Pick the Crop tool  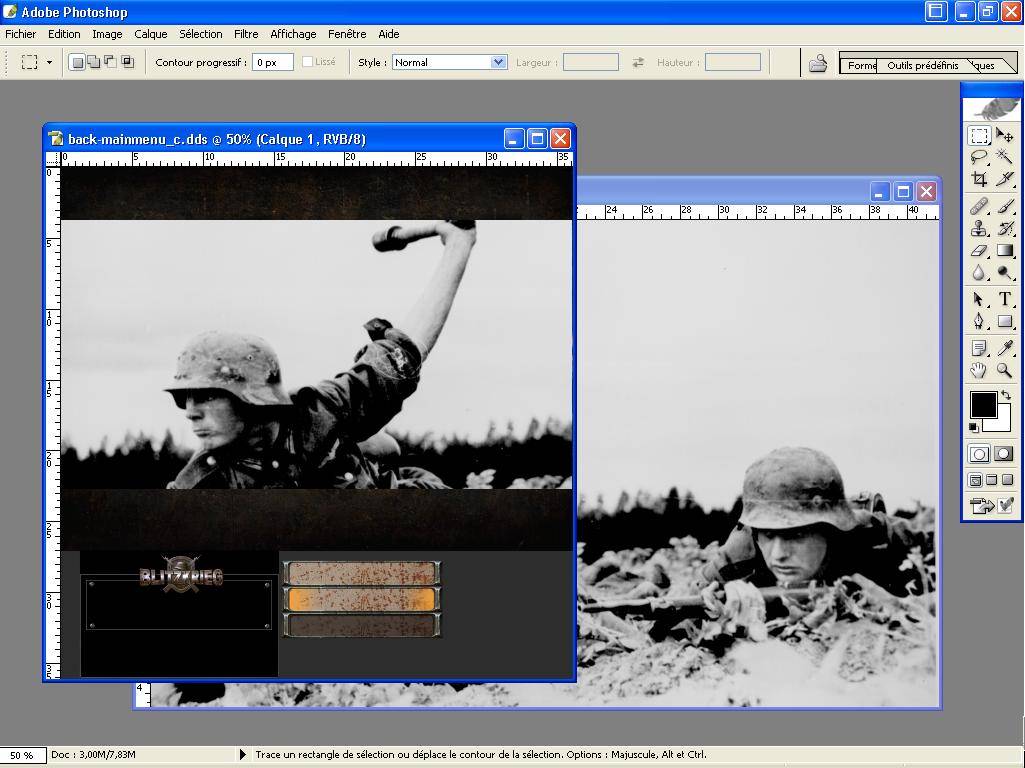979,179
